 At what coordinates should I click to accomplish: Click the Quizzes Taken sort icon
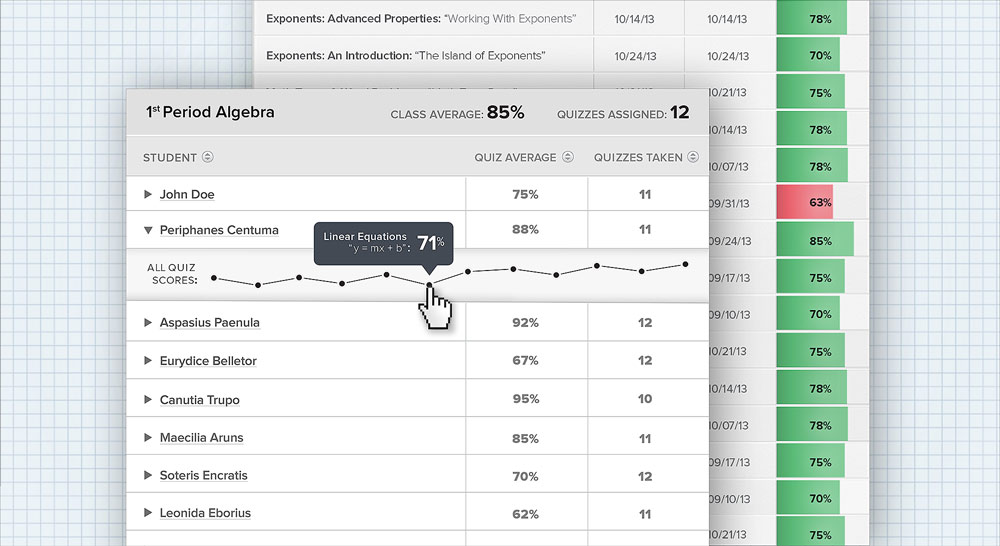[693, 157]
